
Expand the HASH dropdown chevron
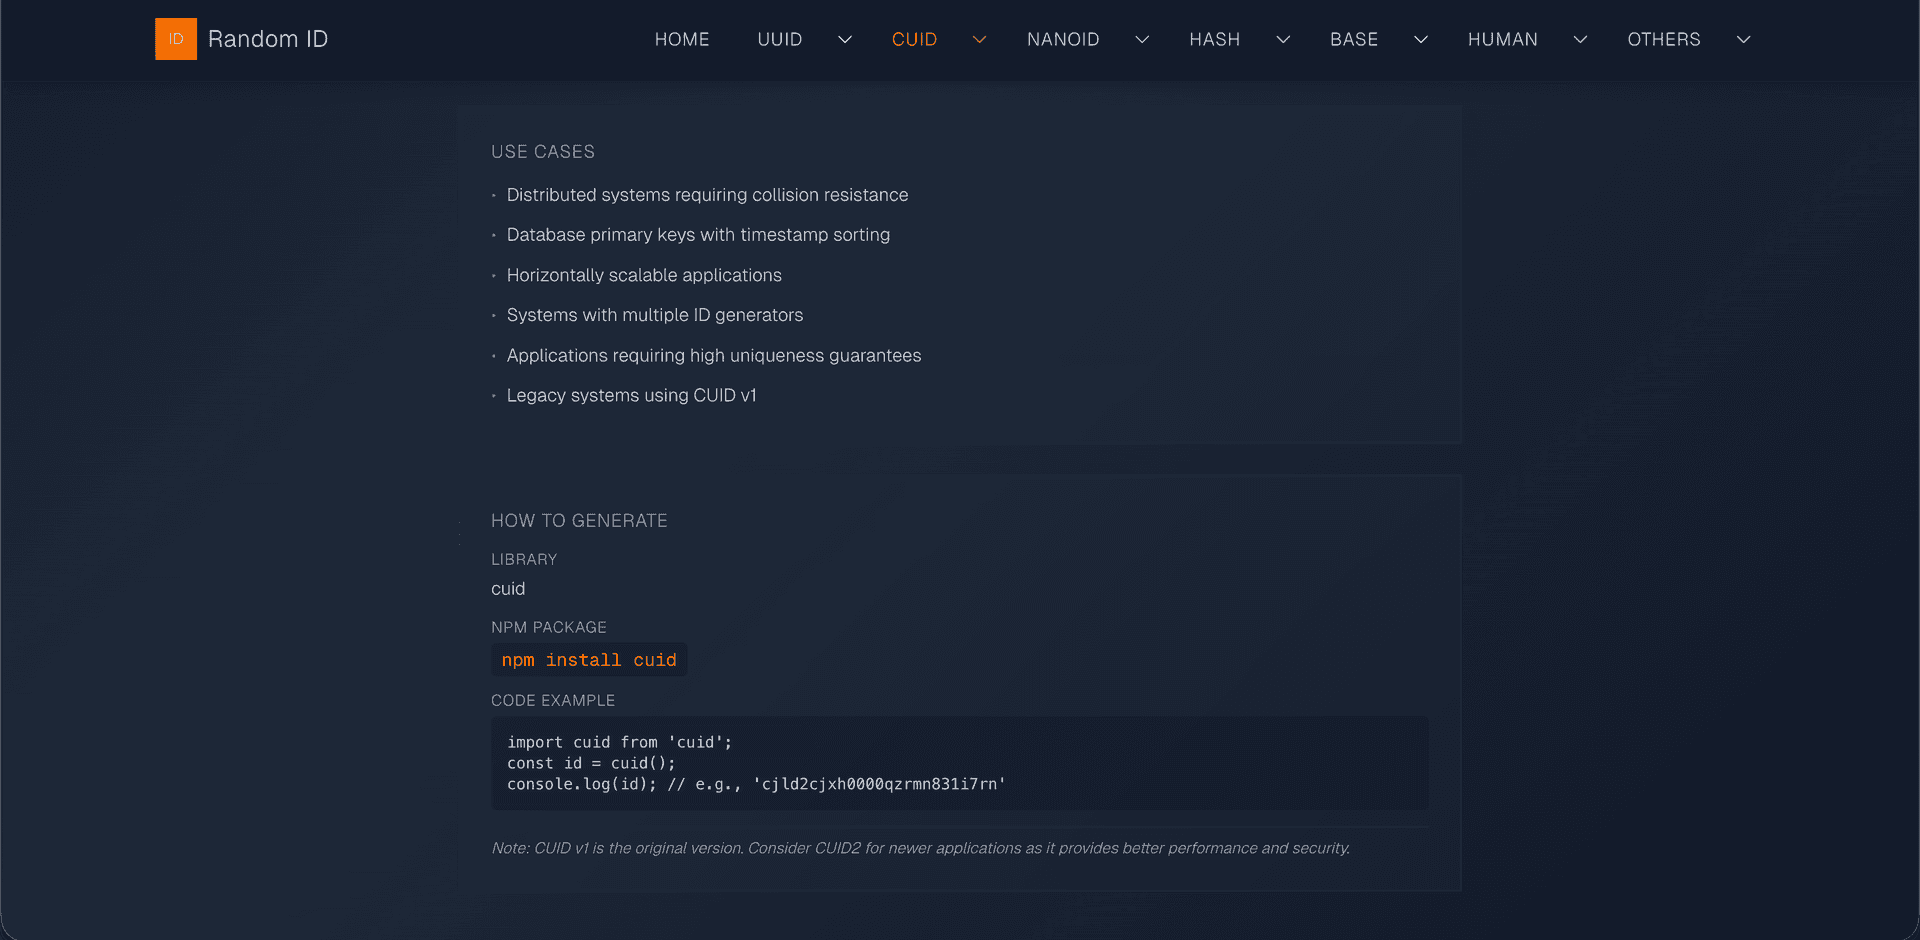pyautogui.click(x=1283, y=39)
